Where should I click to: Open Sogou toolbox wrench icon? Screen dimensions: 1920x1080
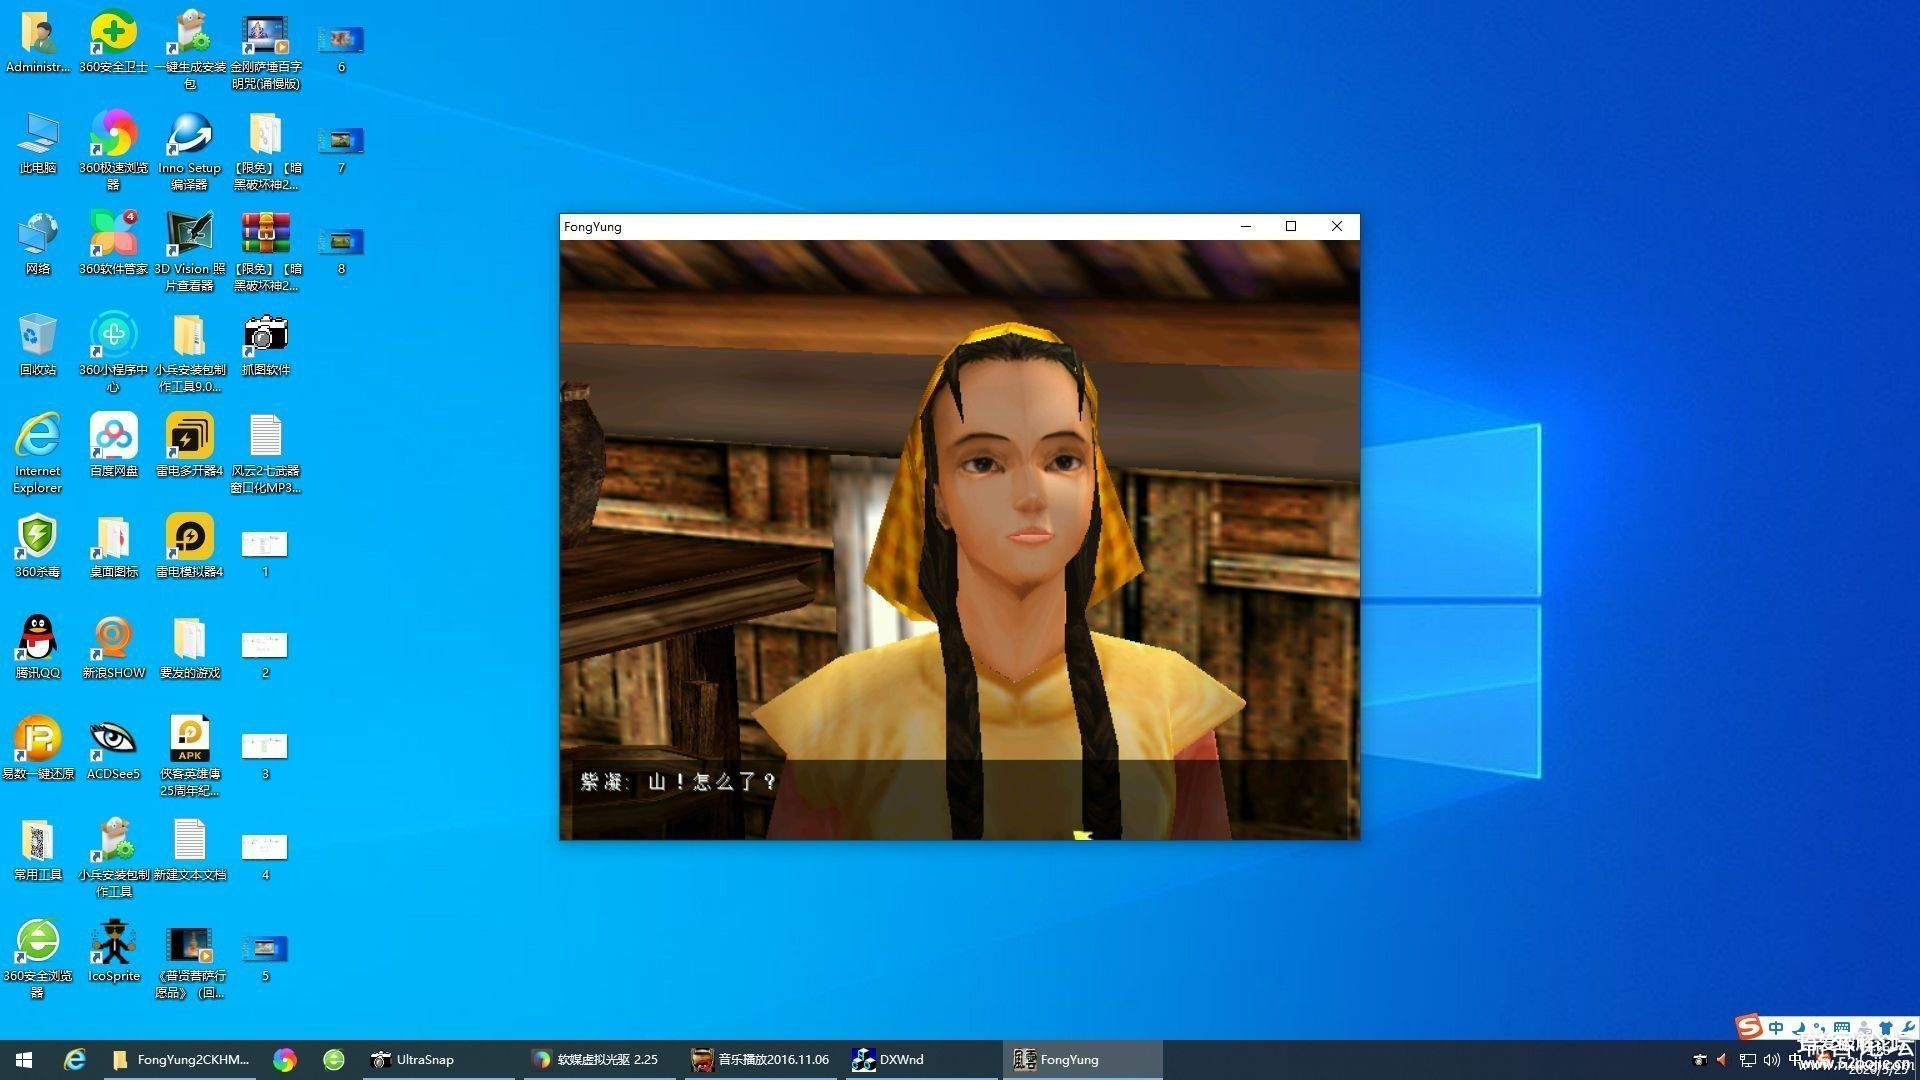(x=1907, y=1028)
